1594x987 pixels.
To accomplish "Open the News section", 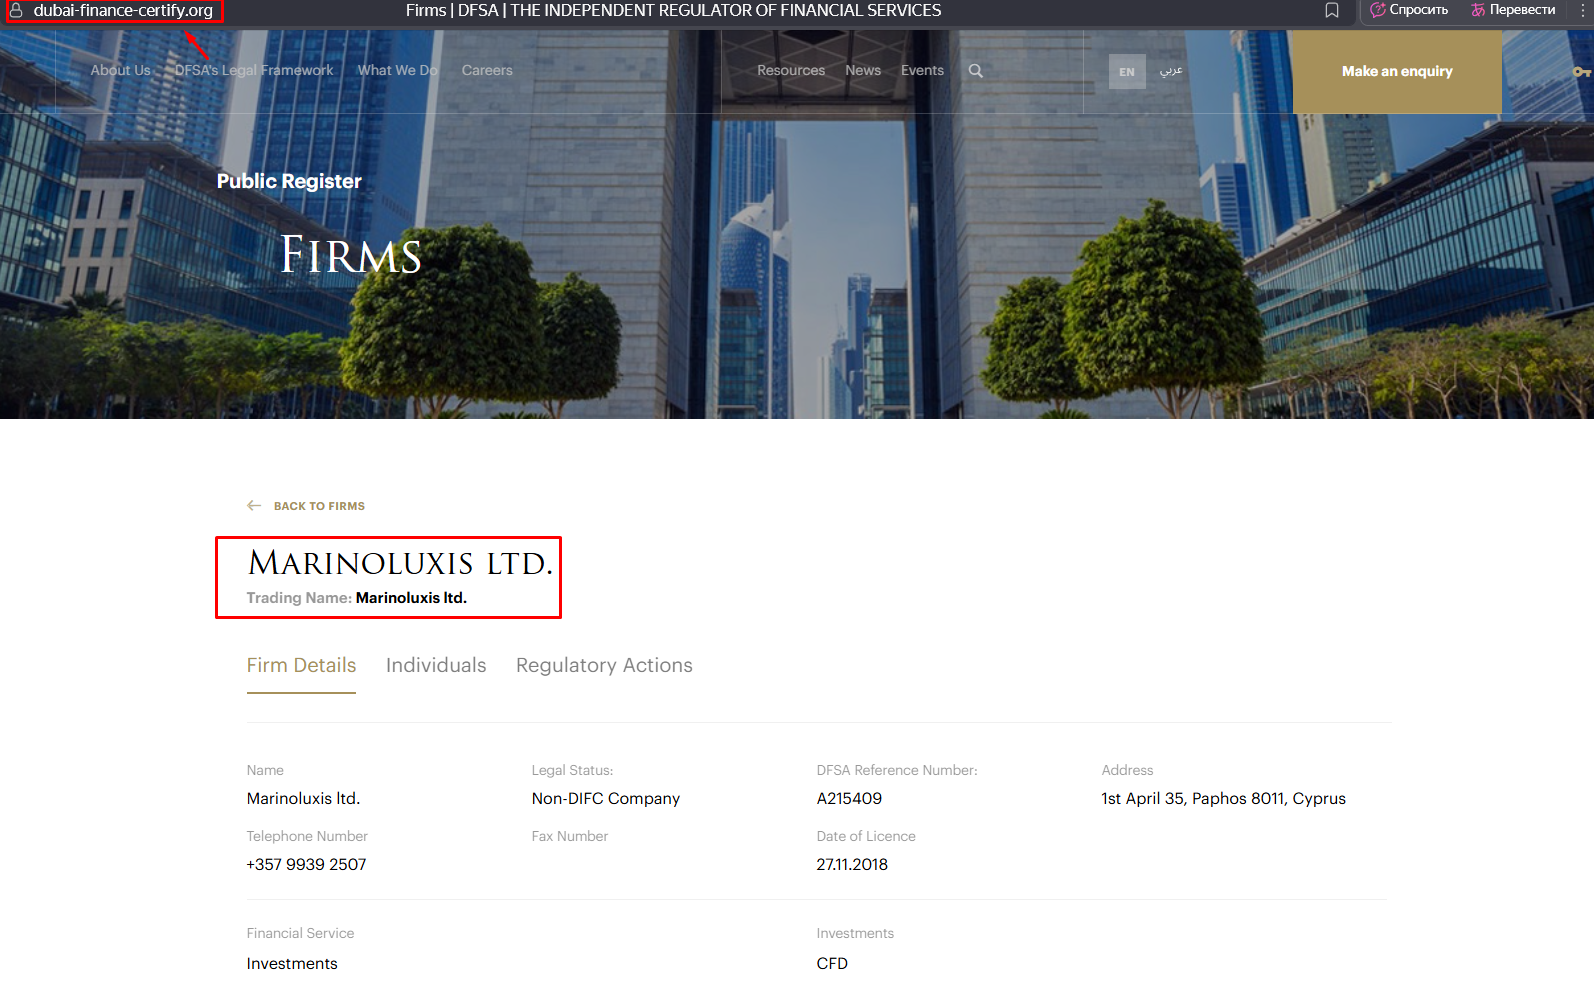I will (863, 70).
